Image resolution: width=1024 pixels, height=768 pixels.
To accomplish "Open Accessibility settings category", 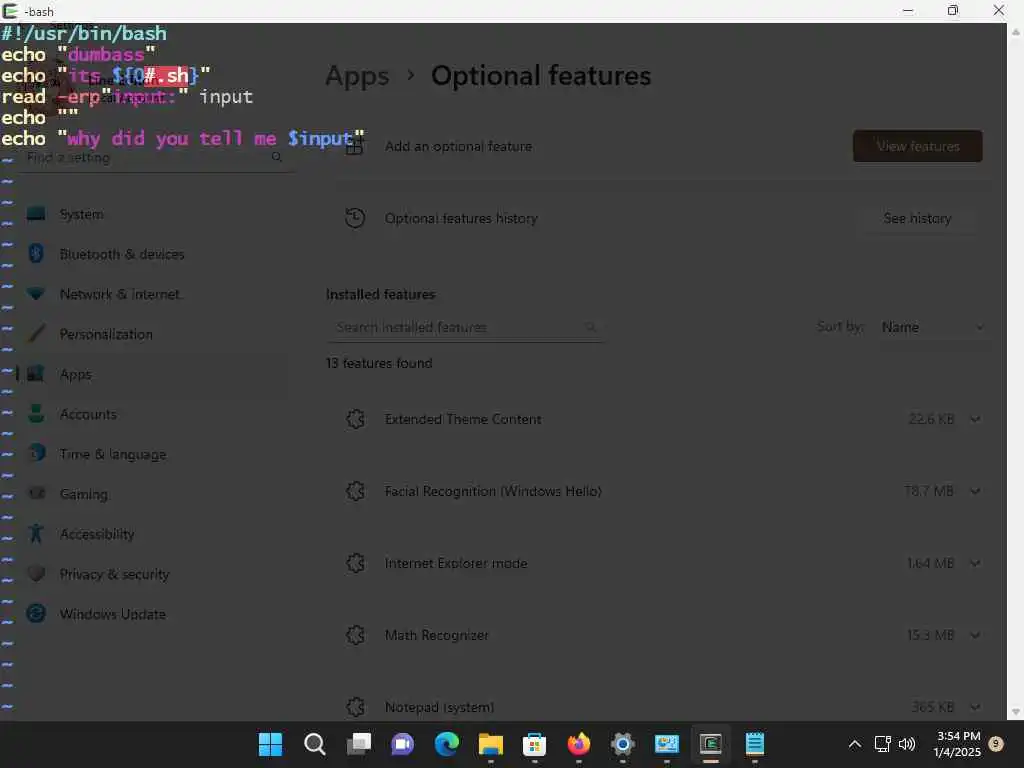I will (97, 534).
